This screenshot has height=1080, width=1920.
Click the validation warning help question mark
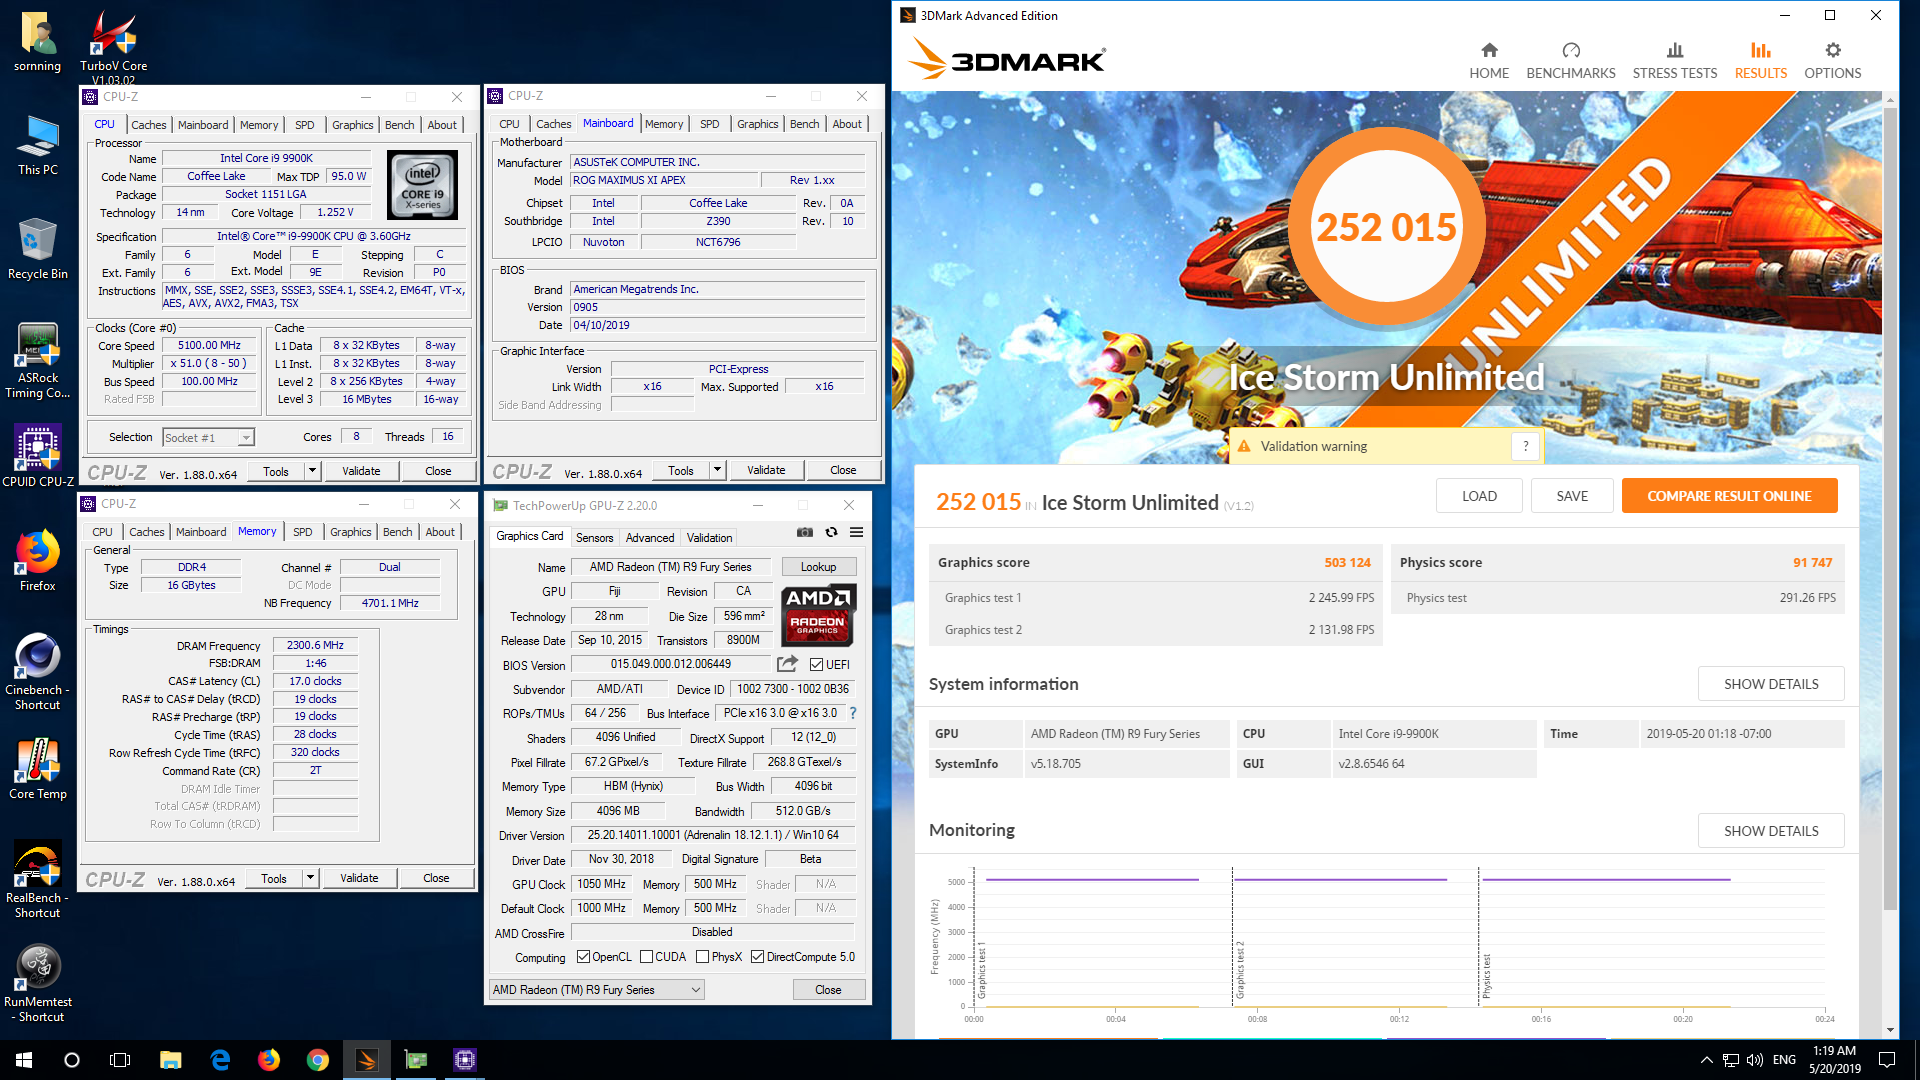(1525, 446)
